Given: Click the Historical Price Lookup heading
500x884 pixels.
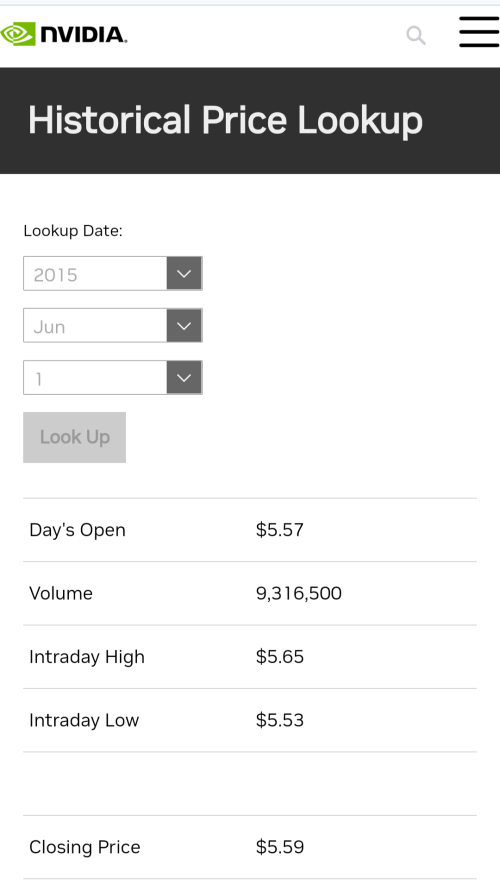Looking at the screenshot, I should tap(225, 120).
